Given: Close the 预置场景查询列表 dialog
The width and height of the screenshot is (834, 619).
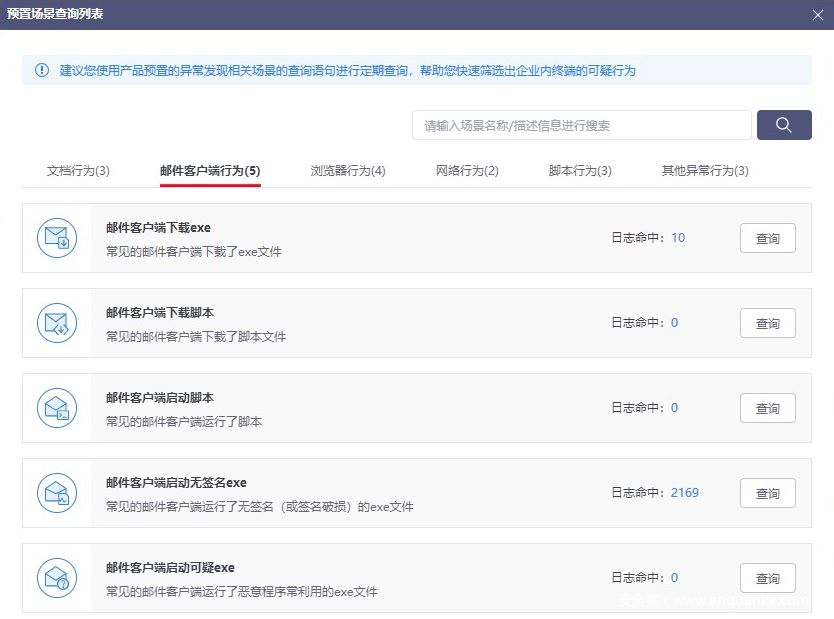Looking at the screenshot, I should pyautogui.click(x=818, y=14).
